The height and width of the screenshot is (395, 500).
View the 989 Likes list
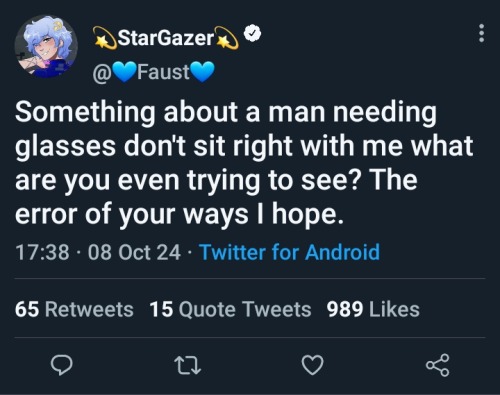click(373, 309)
